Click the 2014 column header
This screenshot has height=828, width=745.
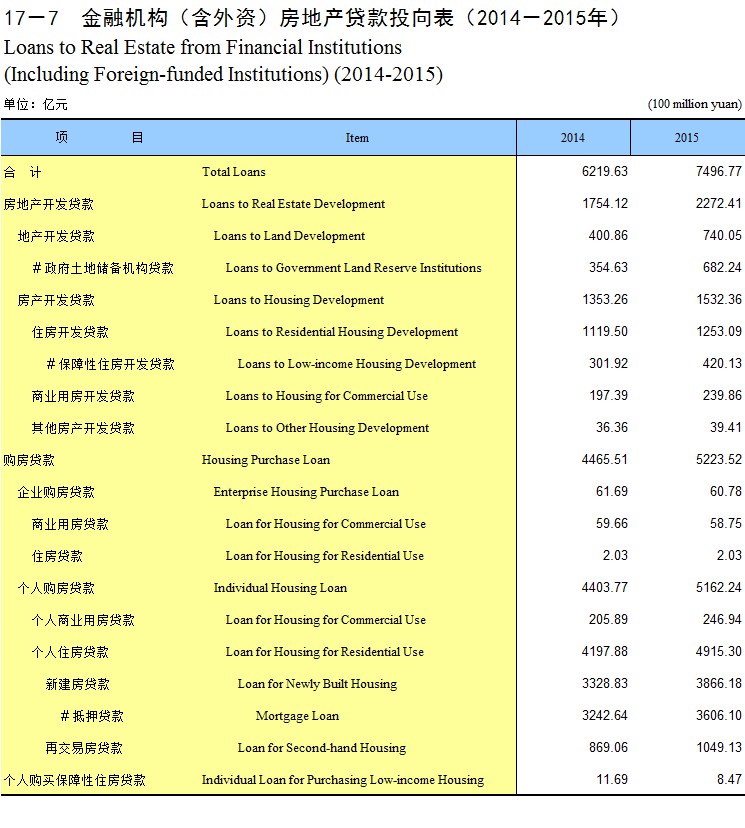click(x=573, y=138)
